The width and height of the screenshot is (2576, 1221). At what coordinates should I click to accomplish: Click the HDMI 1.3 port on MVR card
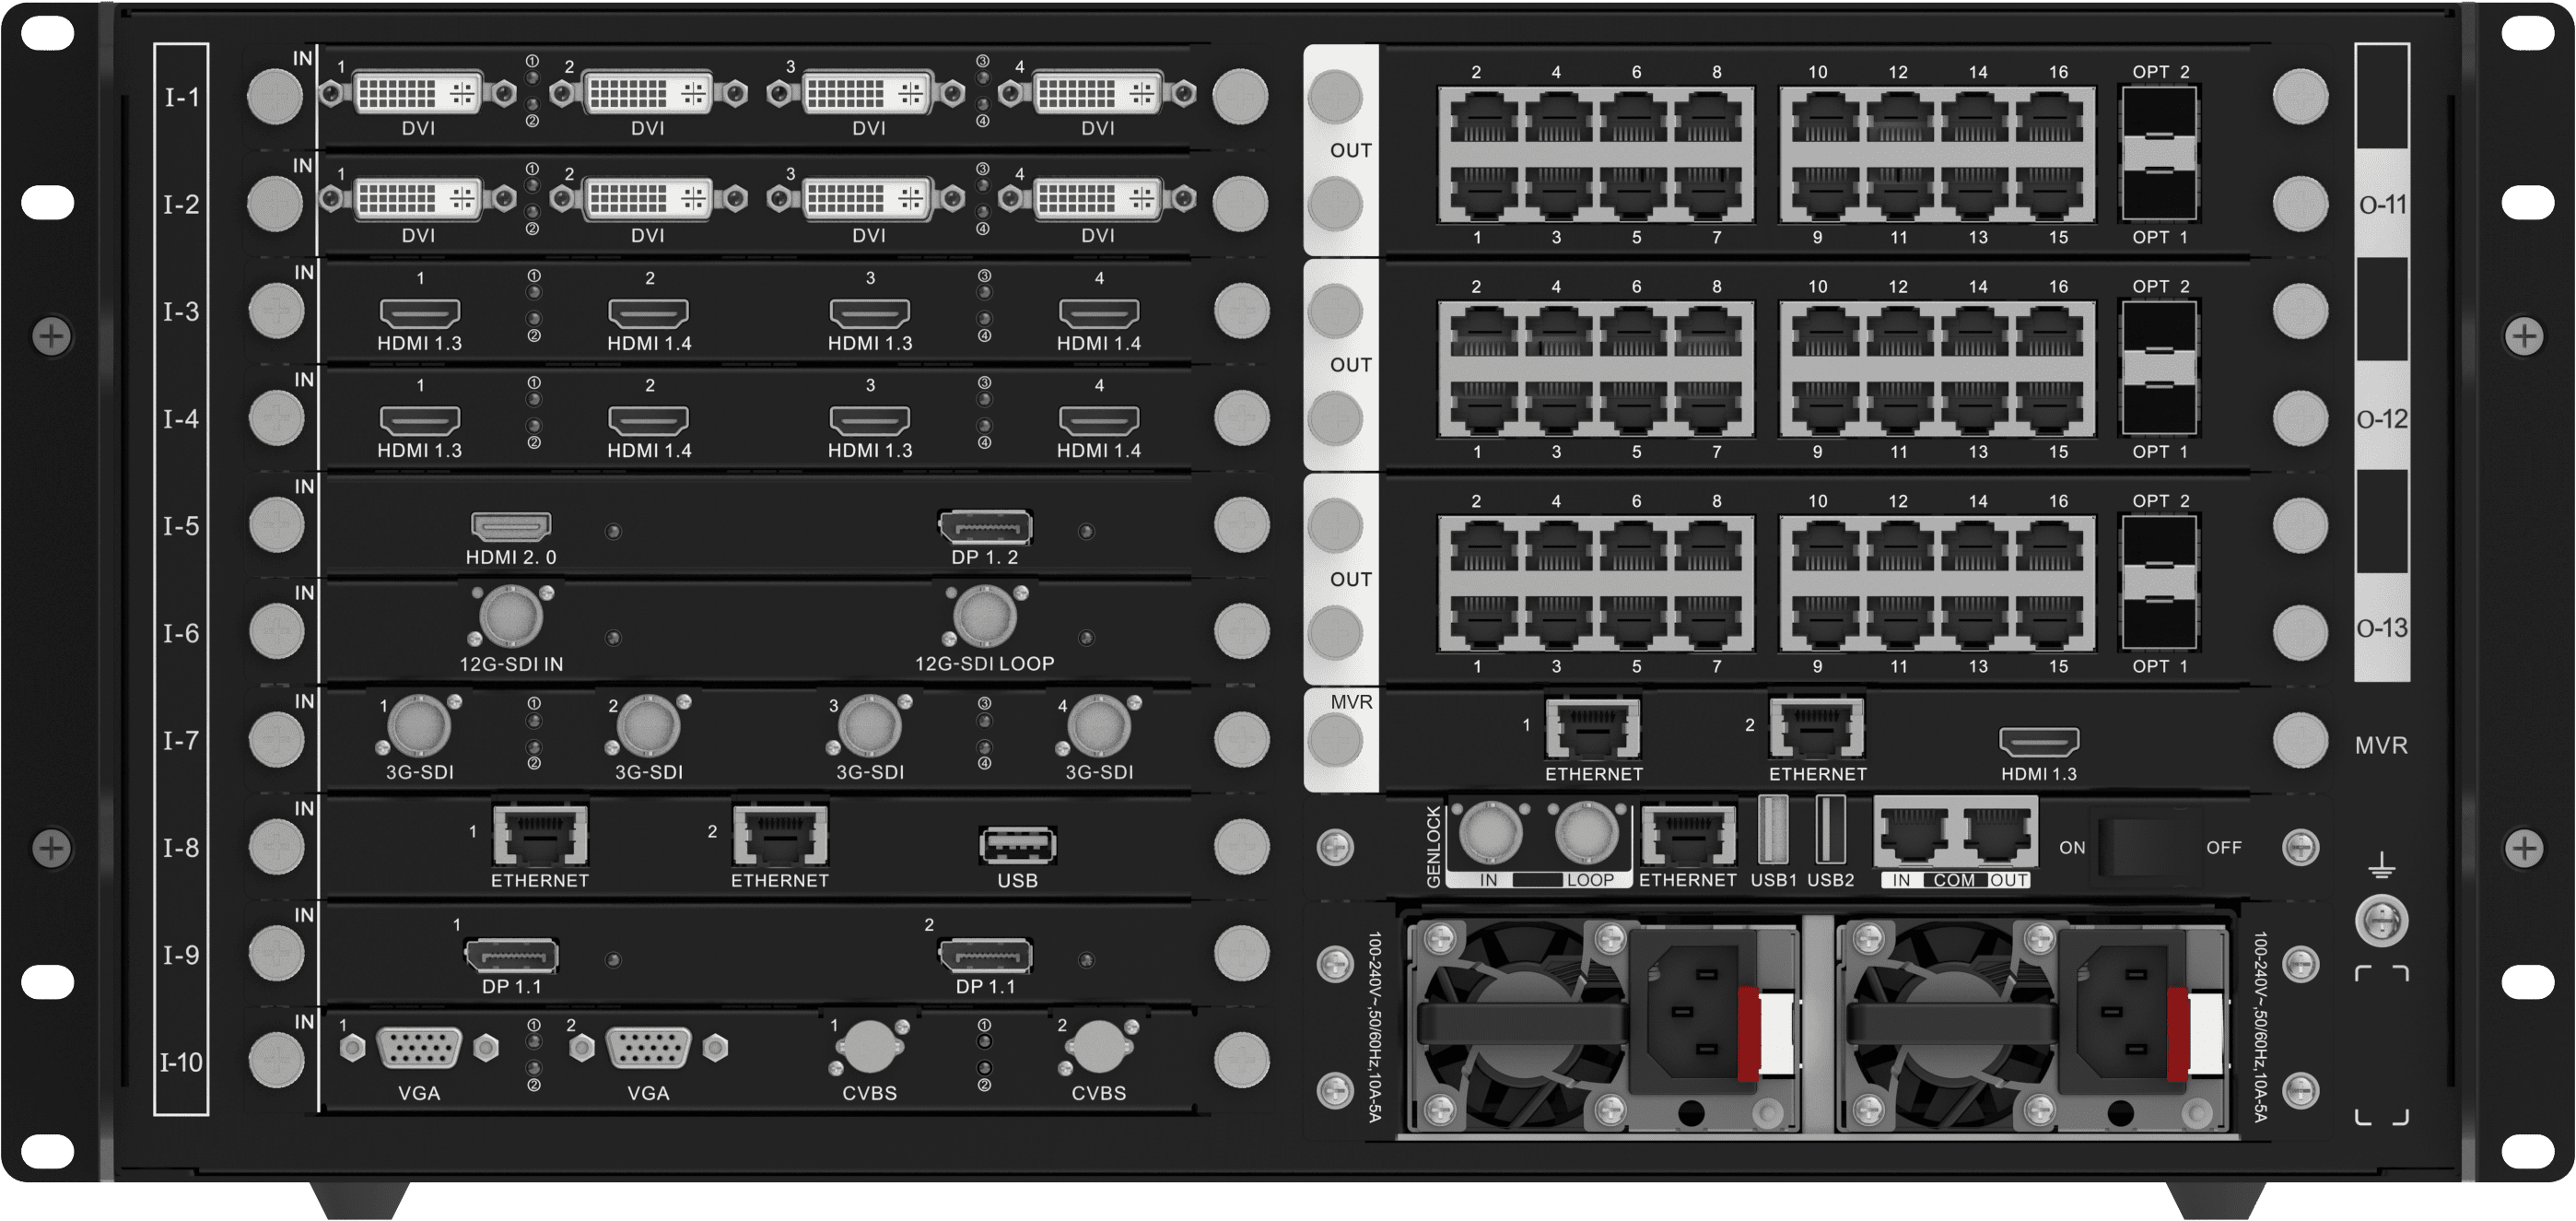[2039, 742]
